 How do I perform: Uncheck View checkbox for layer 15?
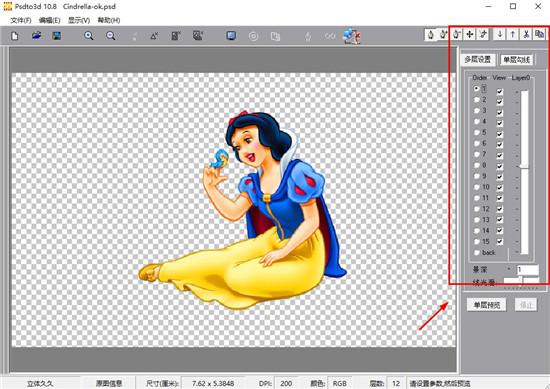click(499, 241)
